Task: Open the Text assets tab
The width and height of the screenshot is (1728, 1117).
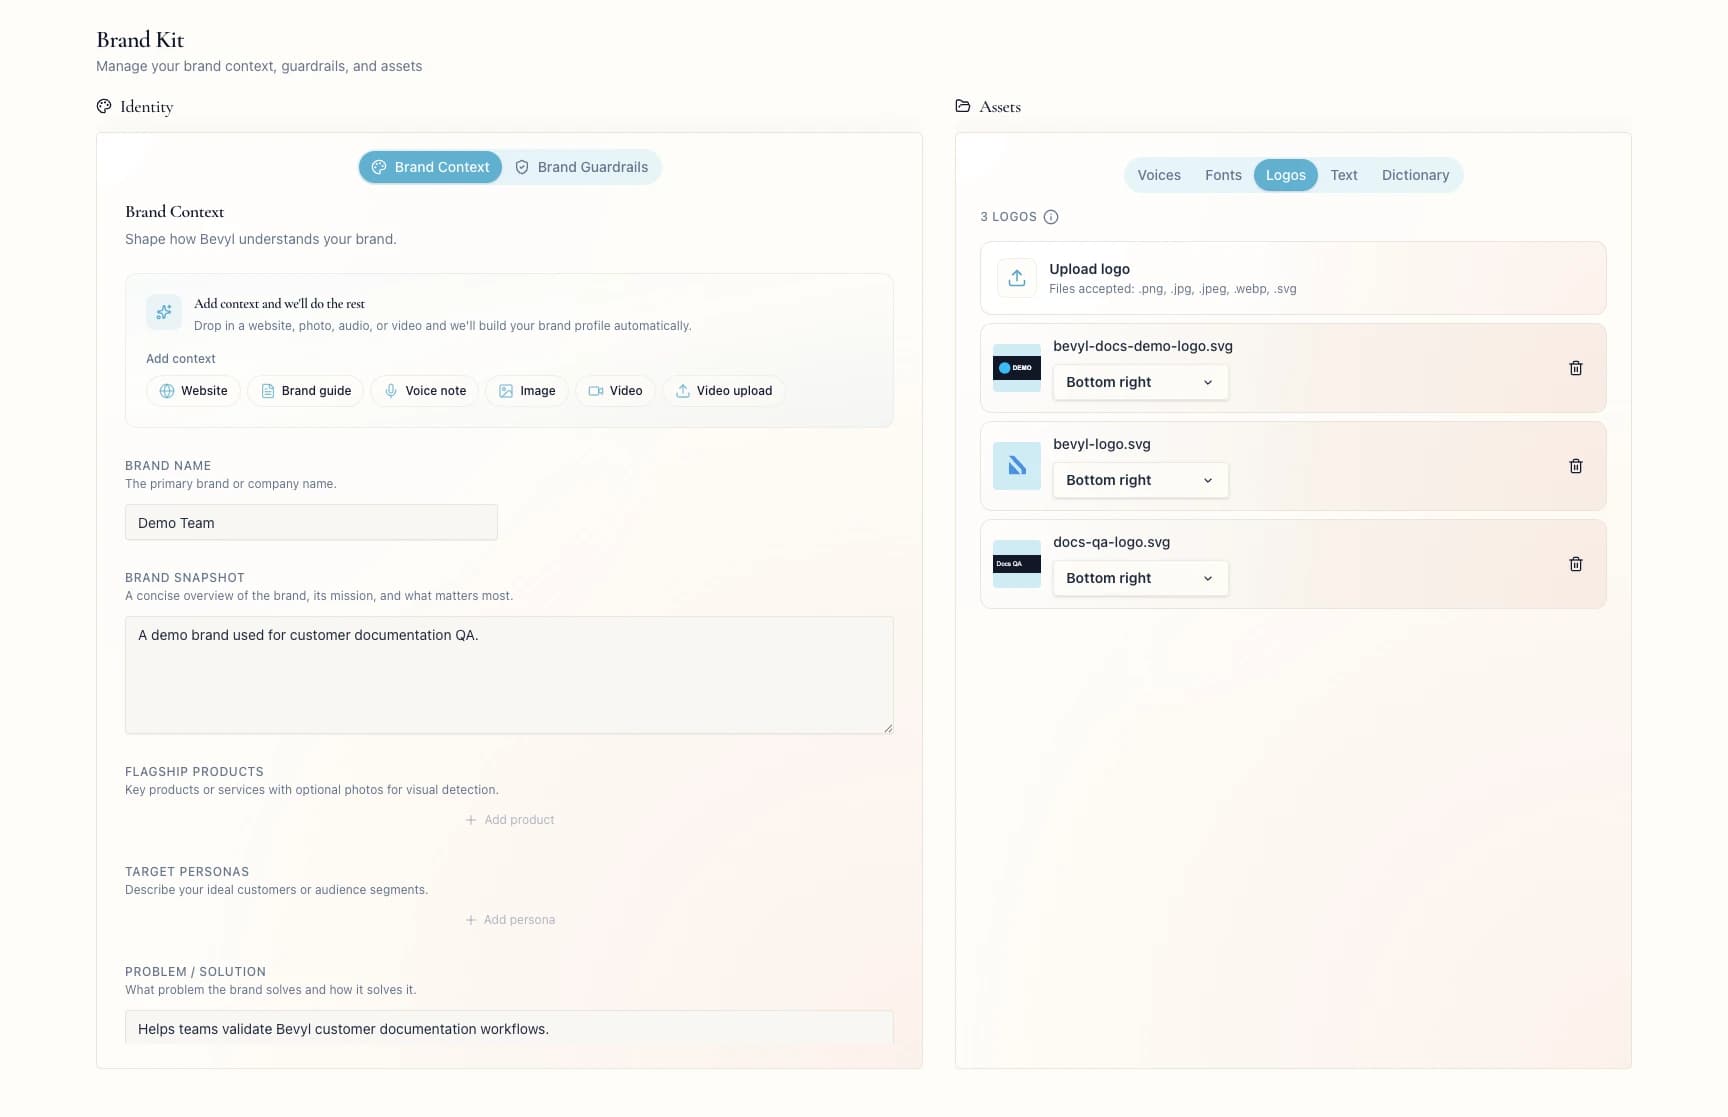Action: pos(1343,175)
